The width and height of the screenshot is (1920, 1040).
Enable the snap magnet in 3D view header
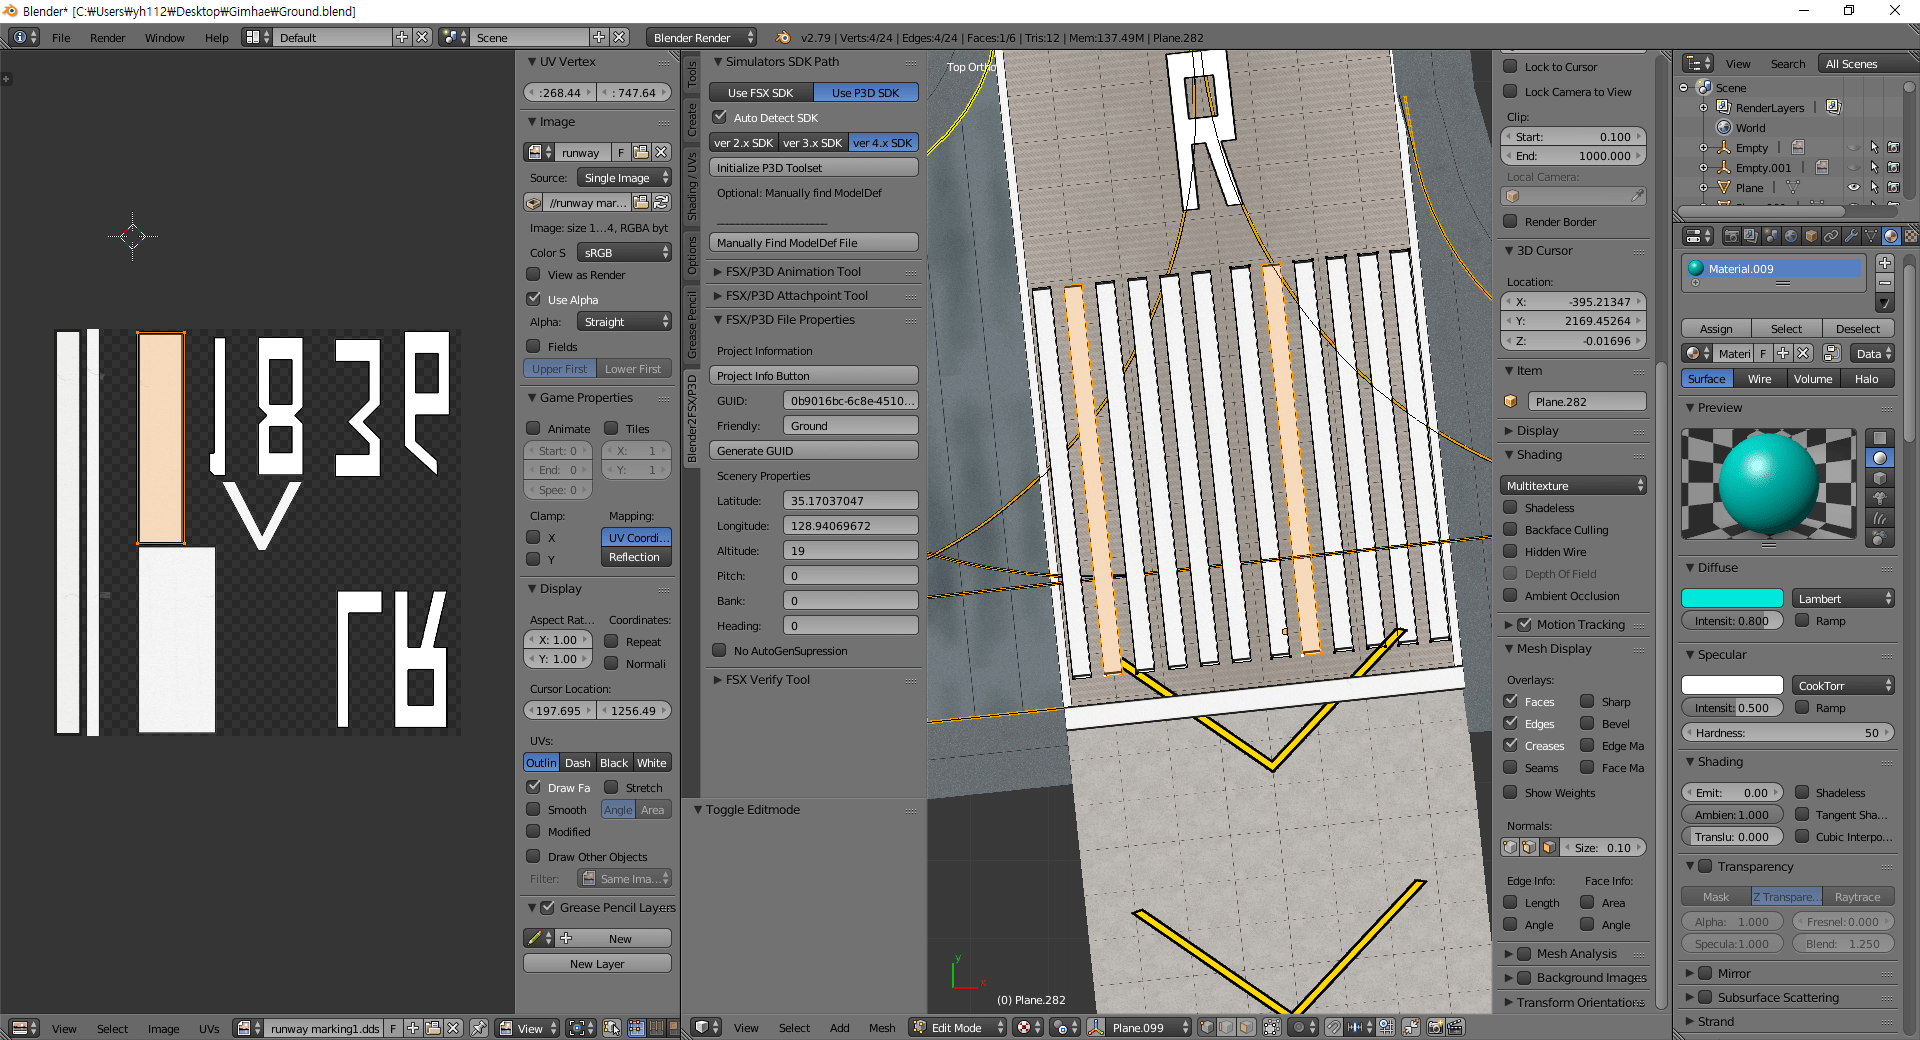(1333, 1028)
